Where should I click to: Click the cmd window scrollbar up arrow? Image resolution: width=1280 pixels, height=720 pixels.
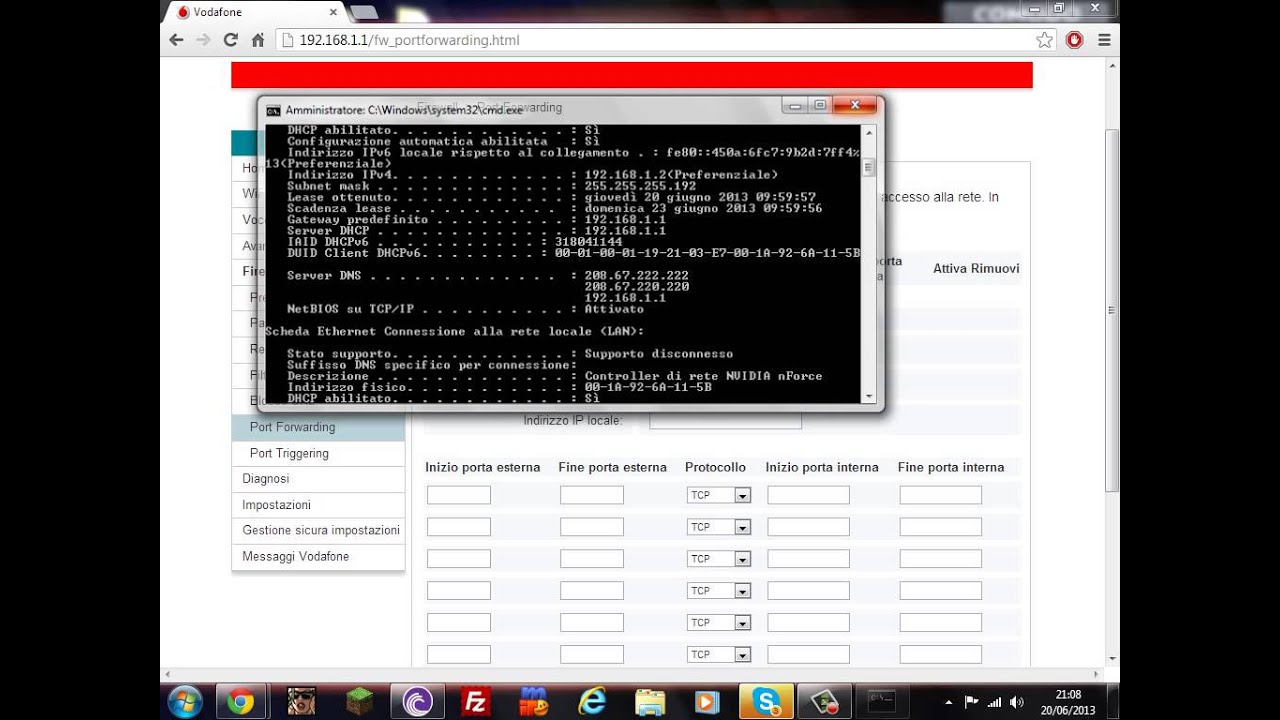click(x=868, y=131)
